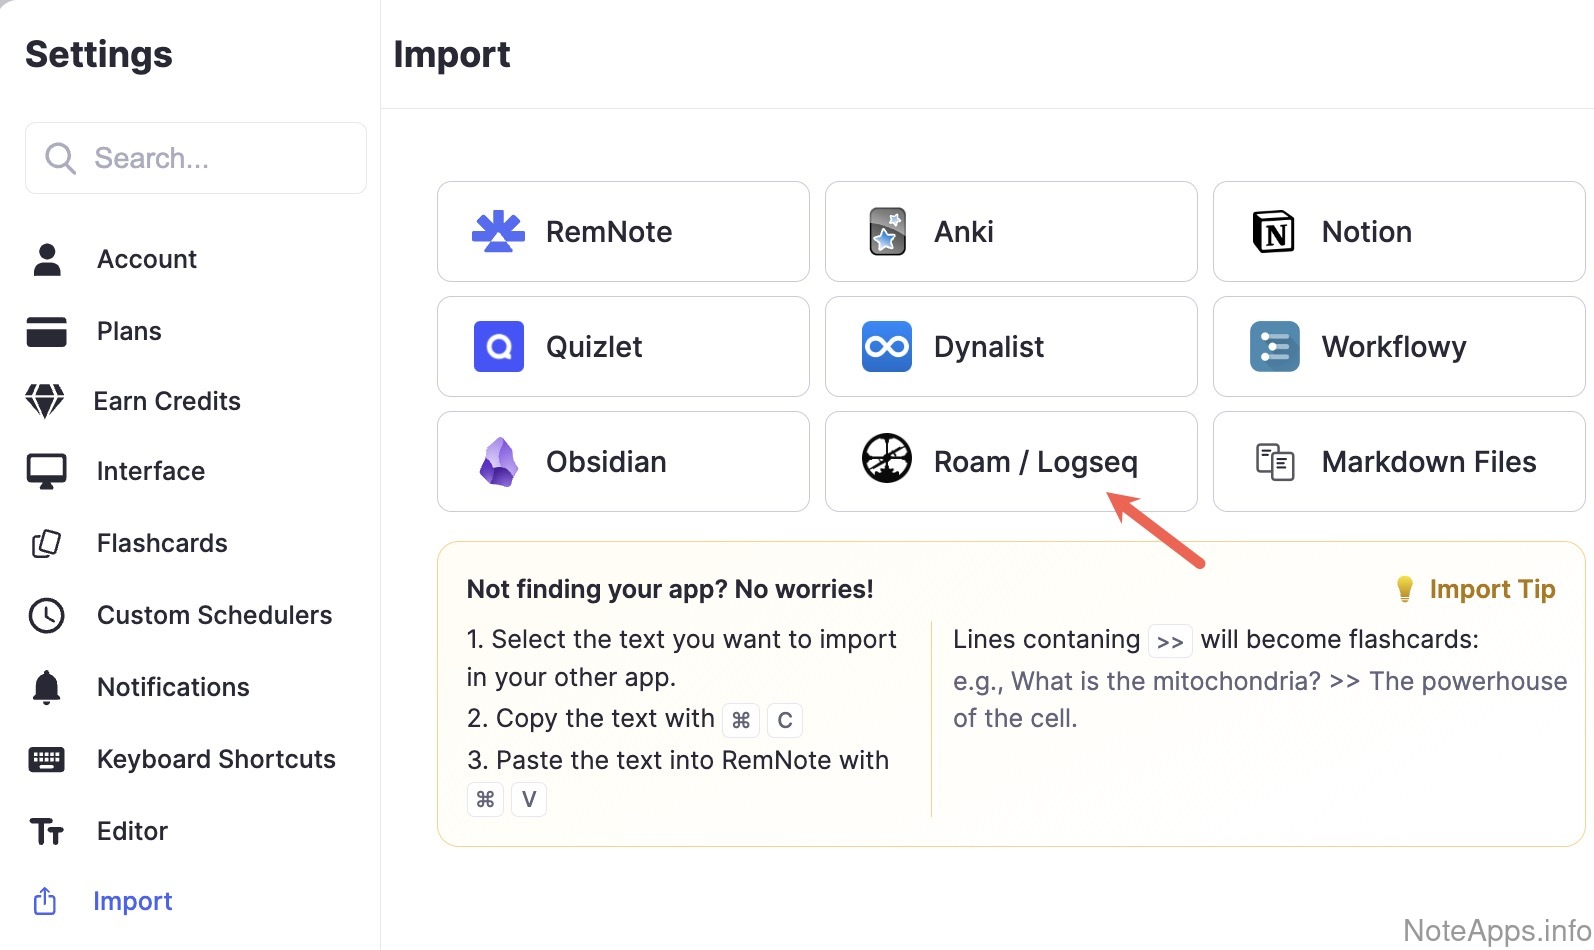Click the Dynalist infinity icon

(x=887, y=347)
